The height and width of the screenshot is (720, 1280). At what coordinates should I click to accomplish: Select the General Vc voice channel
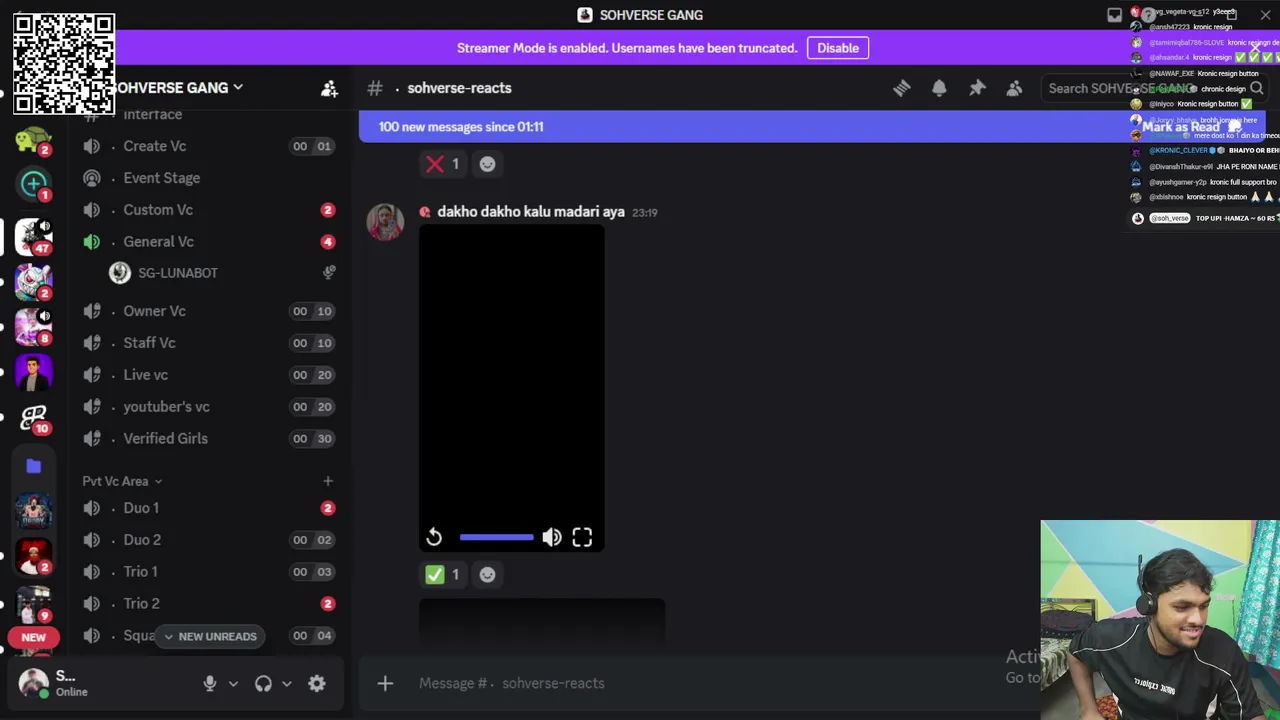(208, 242)
